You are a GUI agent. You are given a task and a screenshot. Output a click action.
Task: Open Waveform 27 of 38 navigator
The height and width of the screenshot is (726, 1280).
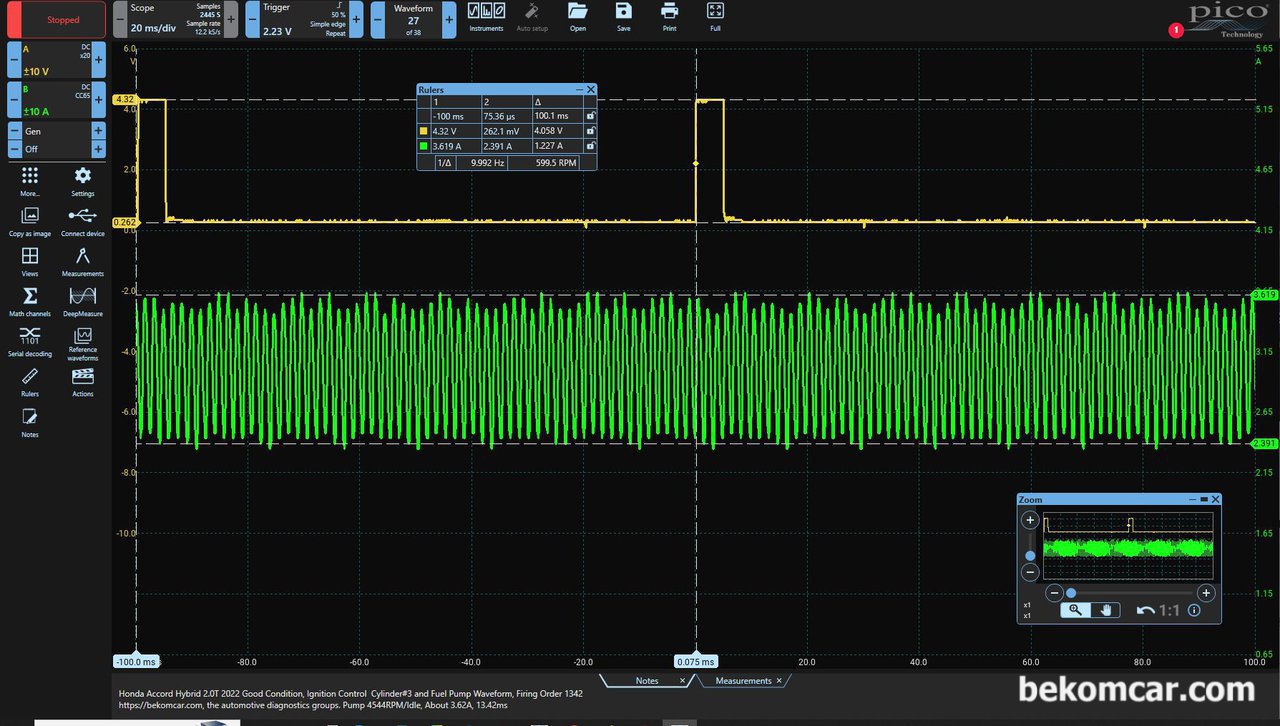click(x=413, y=20)
